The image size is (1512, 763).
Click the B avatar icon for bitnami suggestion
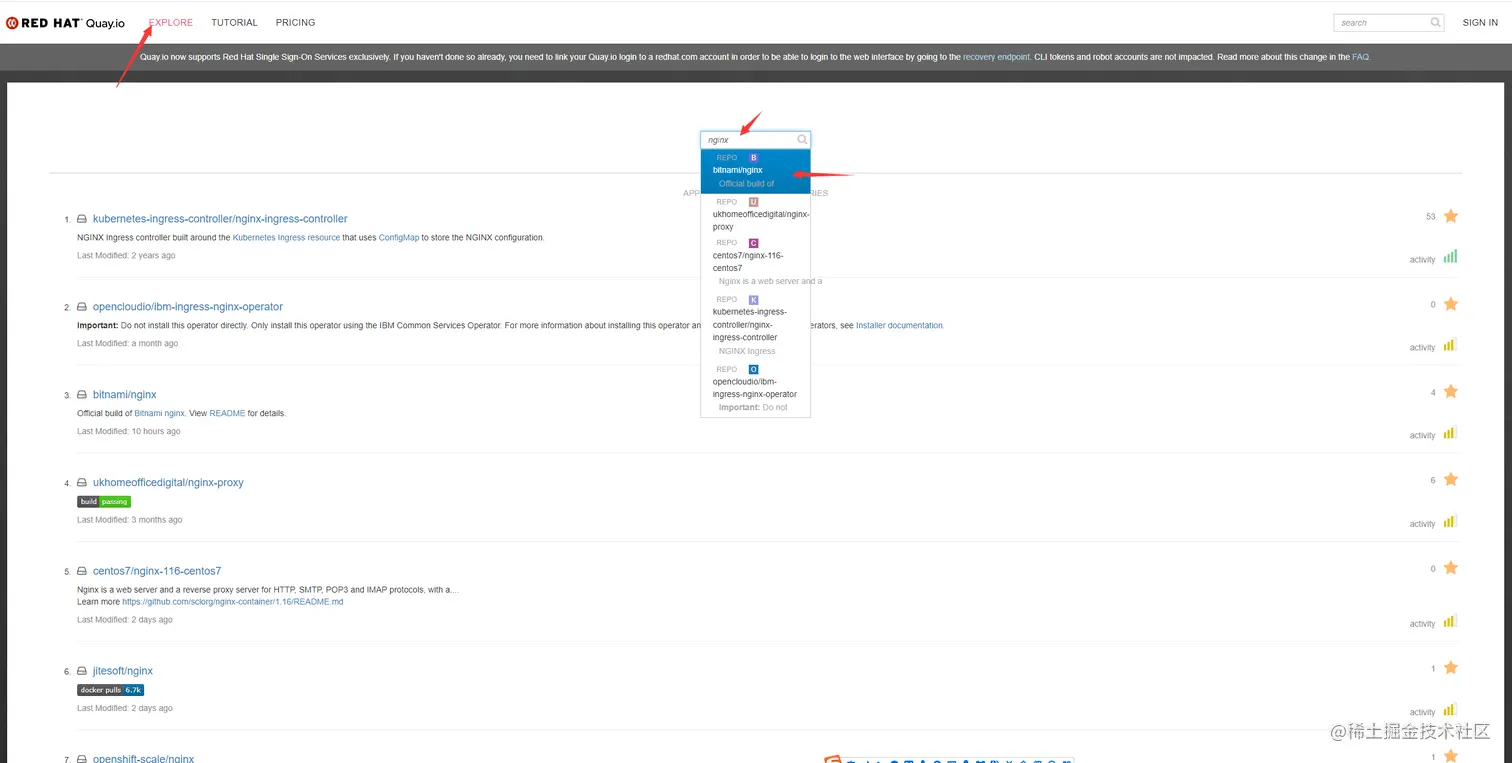(754, 158)
